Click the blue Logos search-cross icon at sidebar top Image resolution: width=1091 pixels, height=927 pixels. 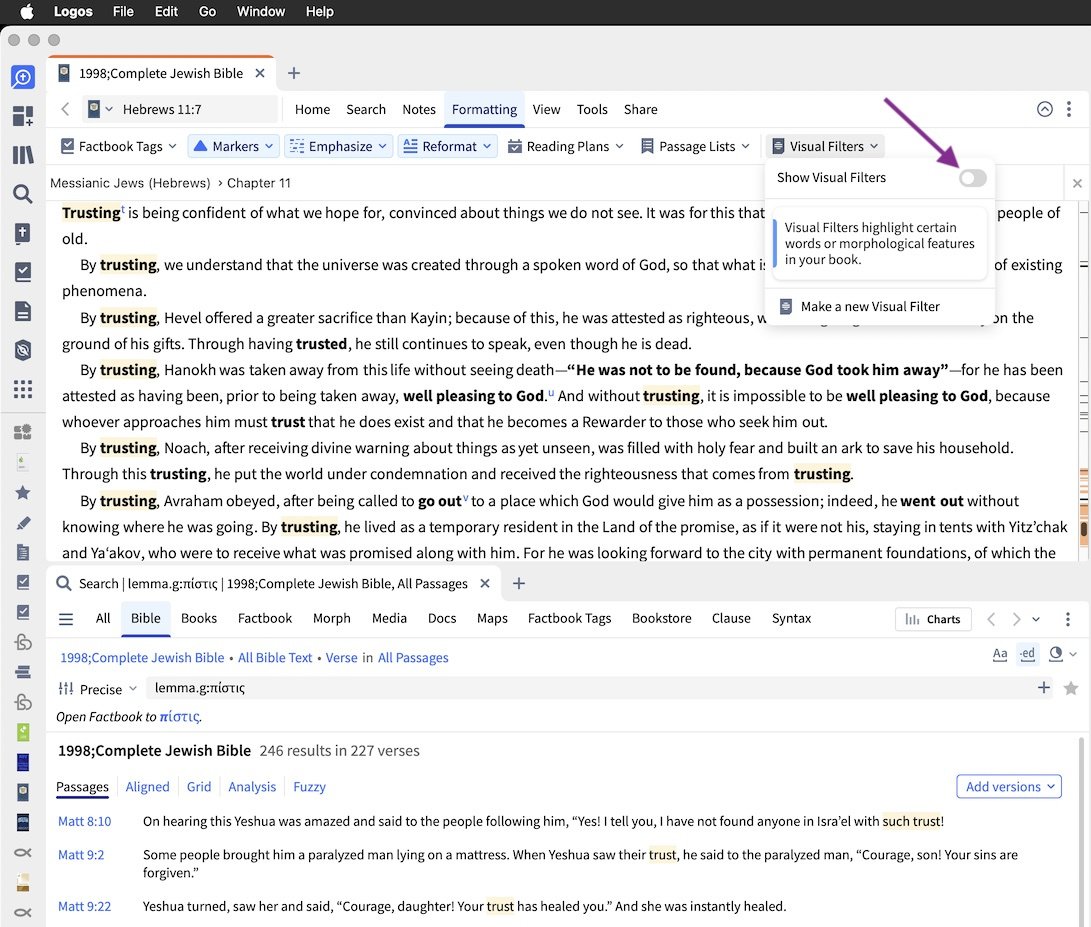pyautogui.click(x=22, y=77)
